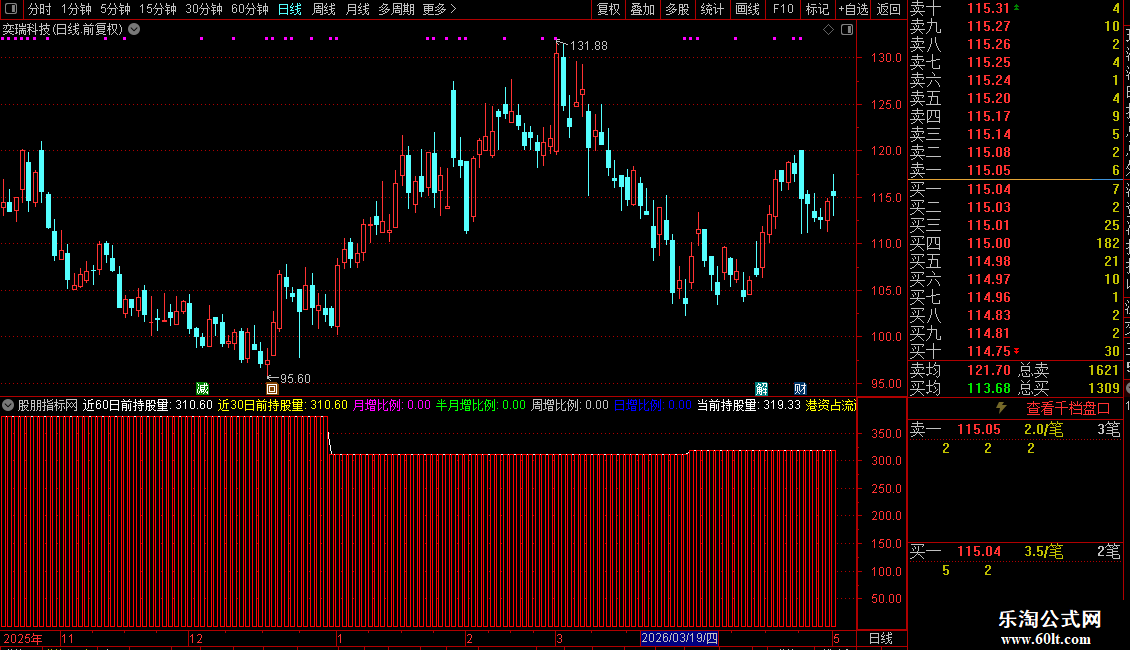The width and height of the screenshot is (1130, 650).
Task: Expand dropdown next to 奕瑞科技 title
Action: click(x=134, y=30)
